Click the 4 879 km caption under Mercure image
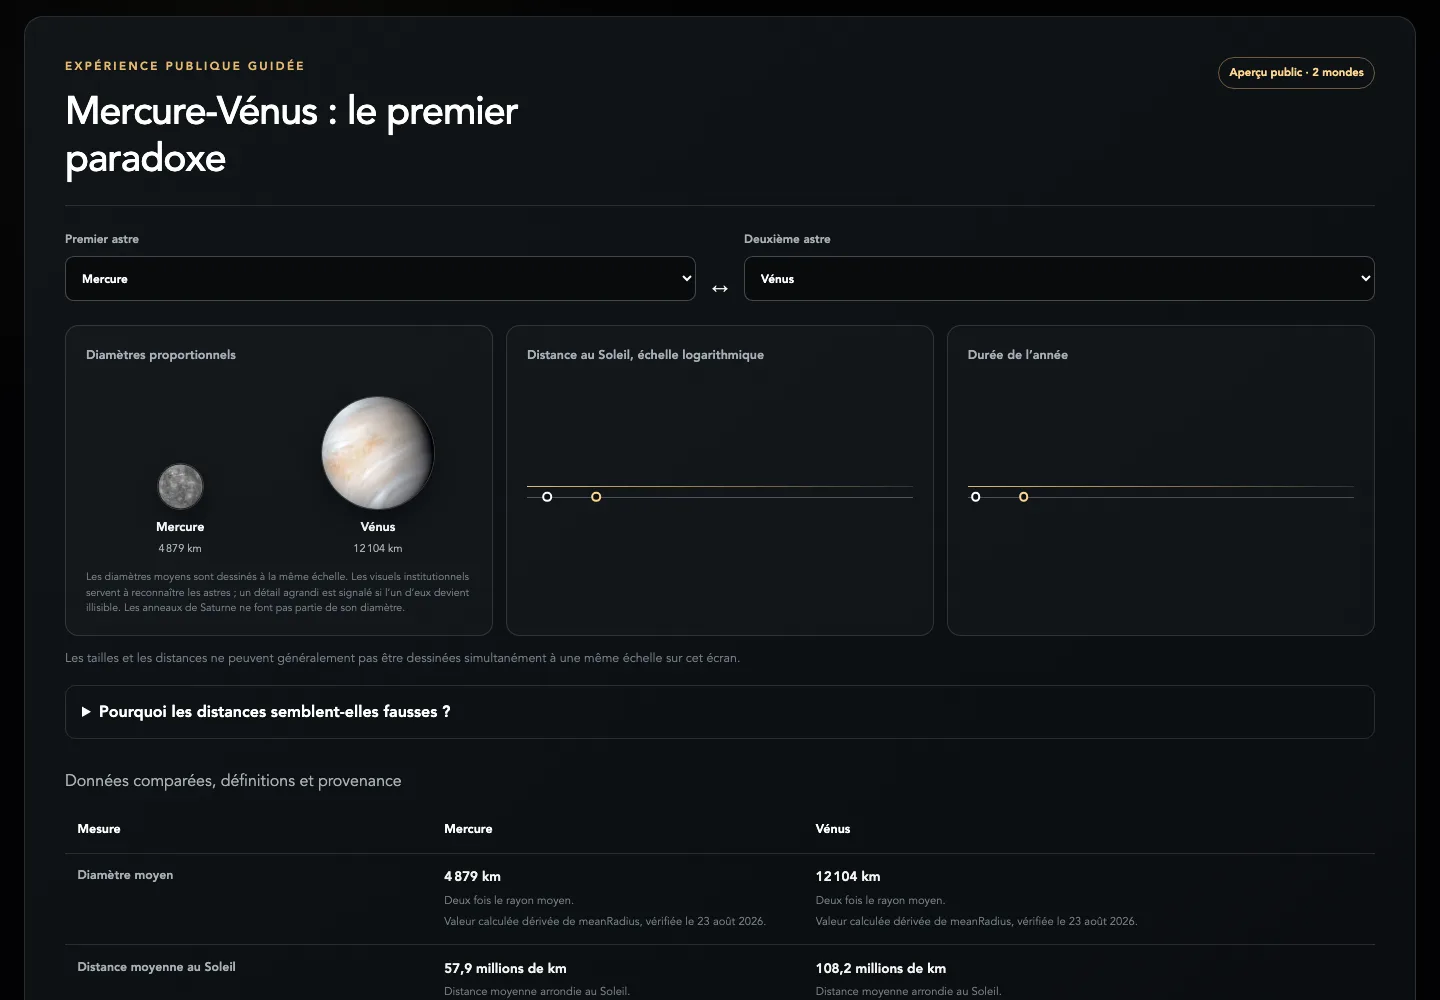 [x=180, y=548]
